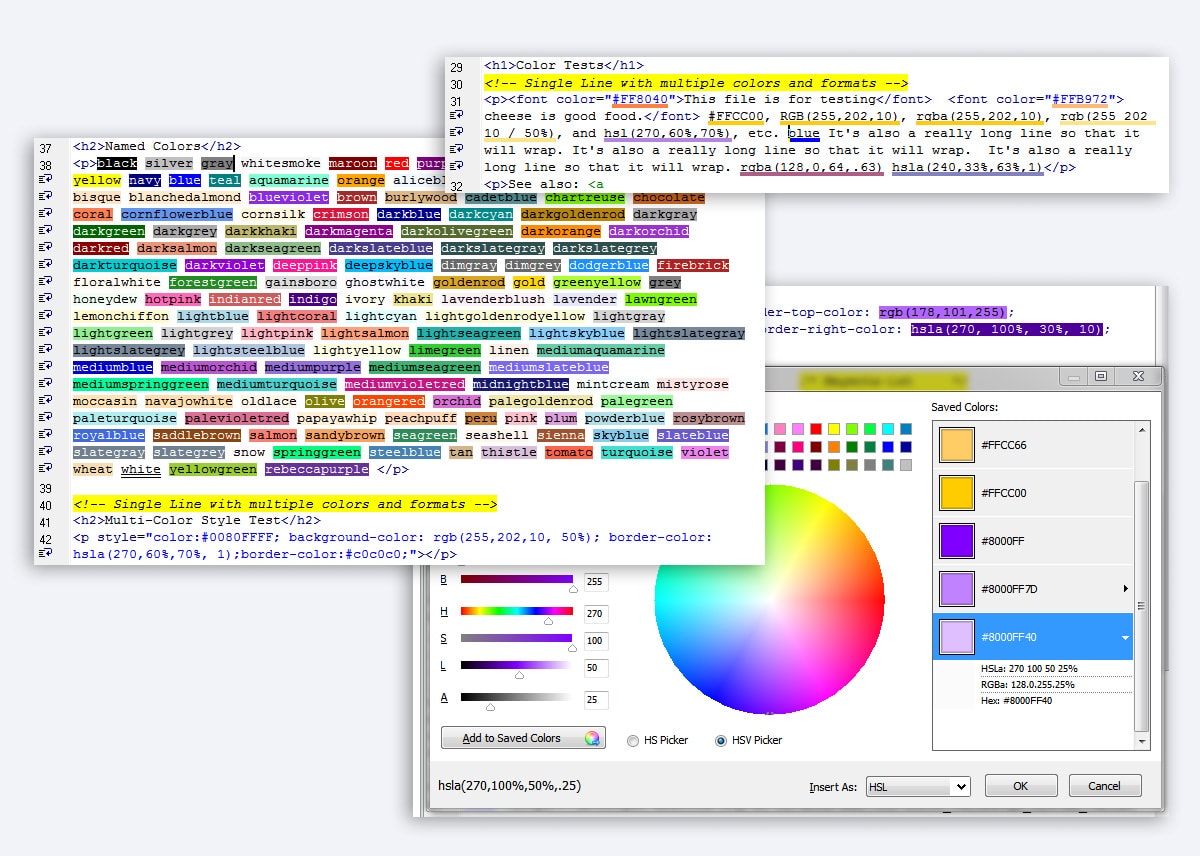This screenshot has width=1200, height=856.
Task: Select the HSV Picker radio button
Action: pyautogui.click(x=721, y=741)
